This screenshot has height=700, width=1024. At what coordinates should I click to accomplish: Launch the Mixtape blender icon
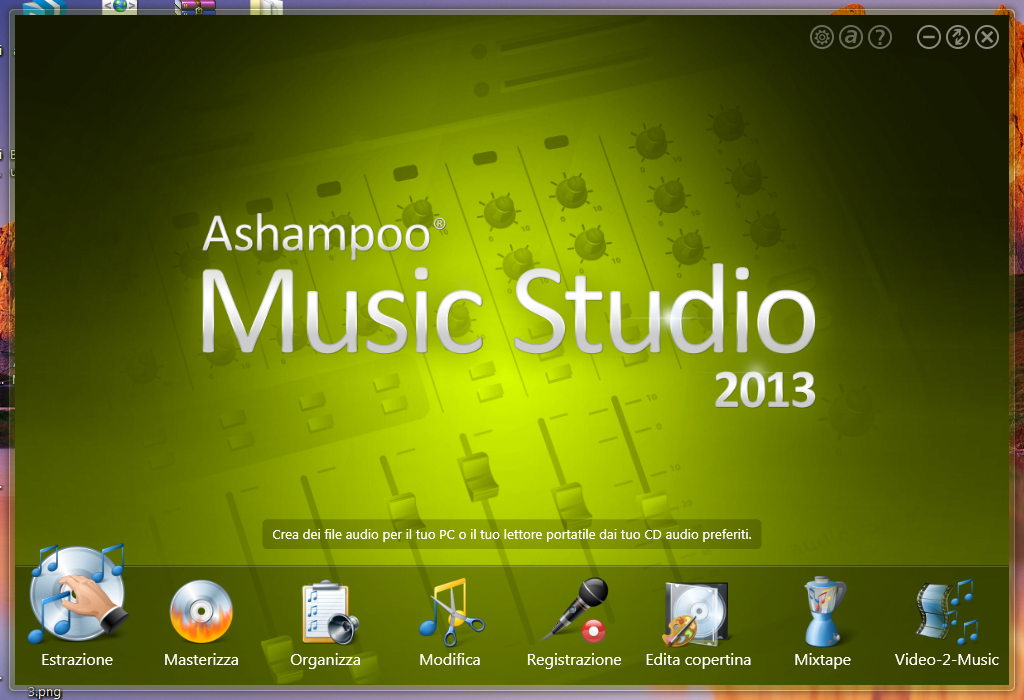(823, 611)
